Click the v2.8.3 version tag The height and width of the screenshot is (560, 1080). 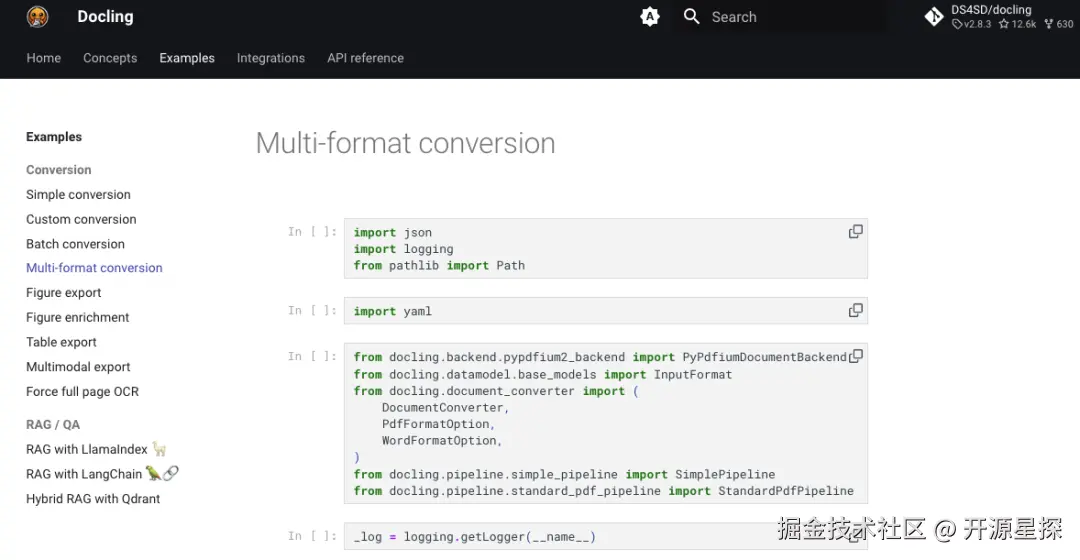tap(972, 24)
